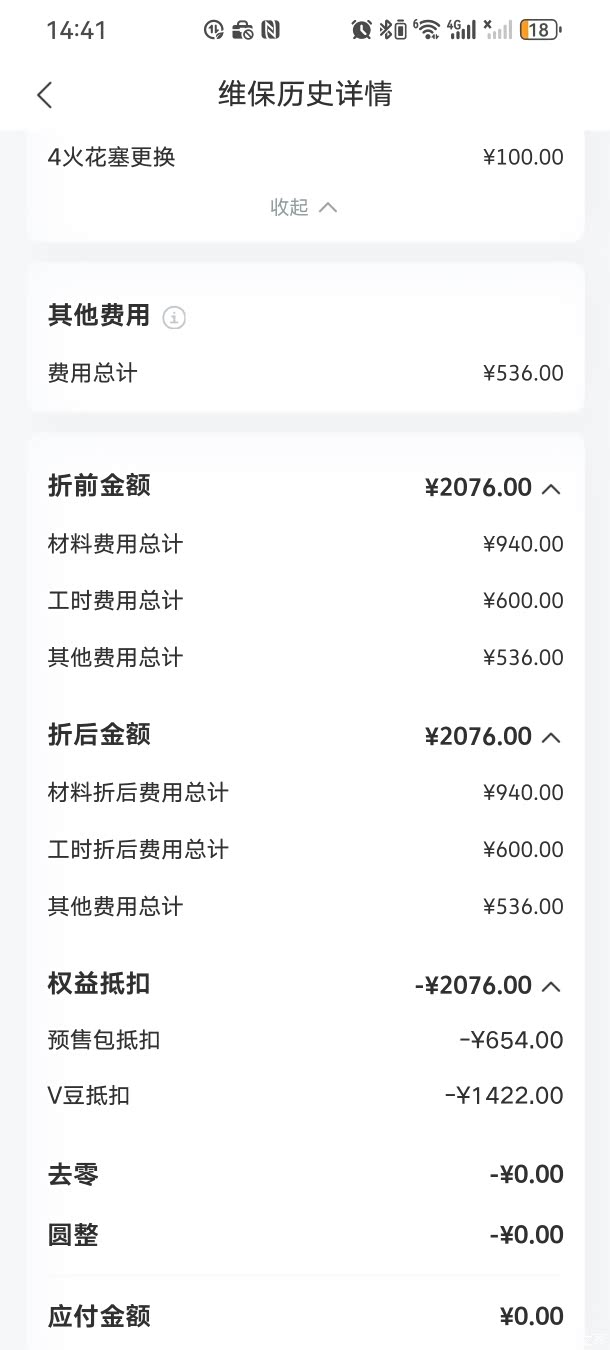Tap the 4G signal strength icon
Screen dimensions: 610x1350
coord(462,30)
